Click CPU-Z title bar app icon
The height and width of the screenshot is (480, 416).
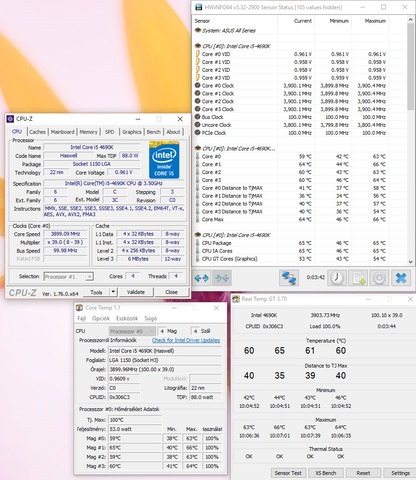pyautogui.click(x=10, y=119)
